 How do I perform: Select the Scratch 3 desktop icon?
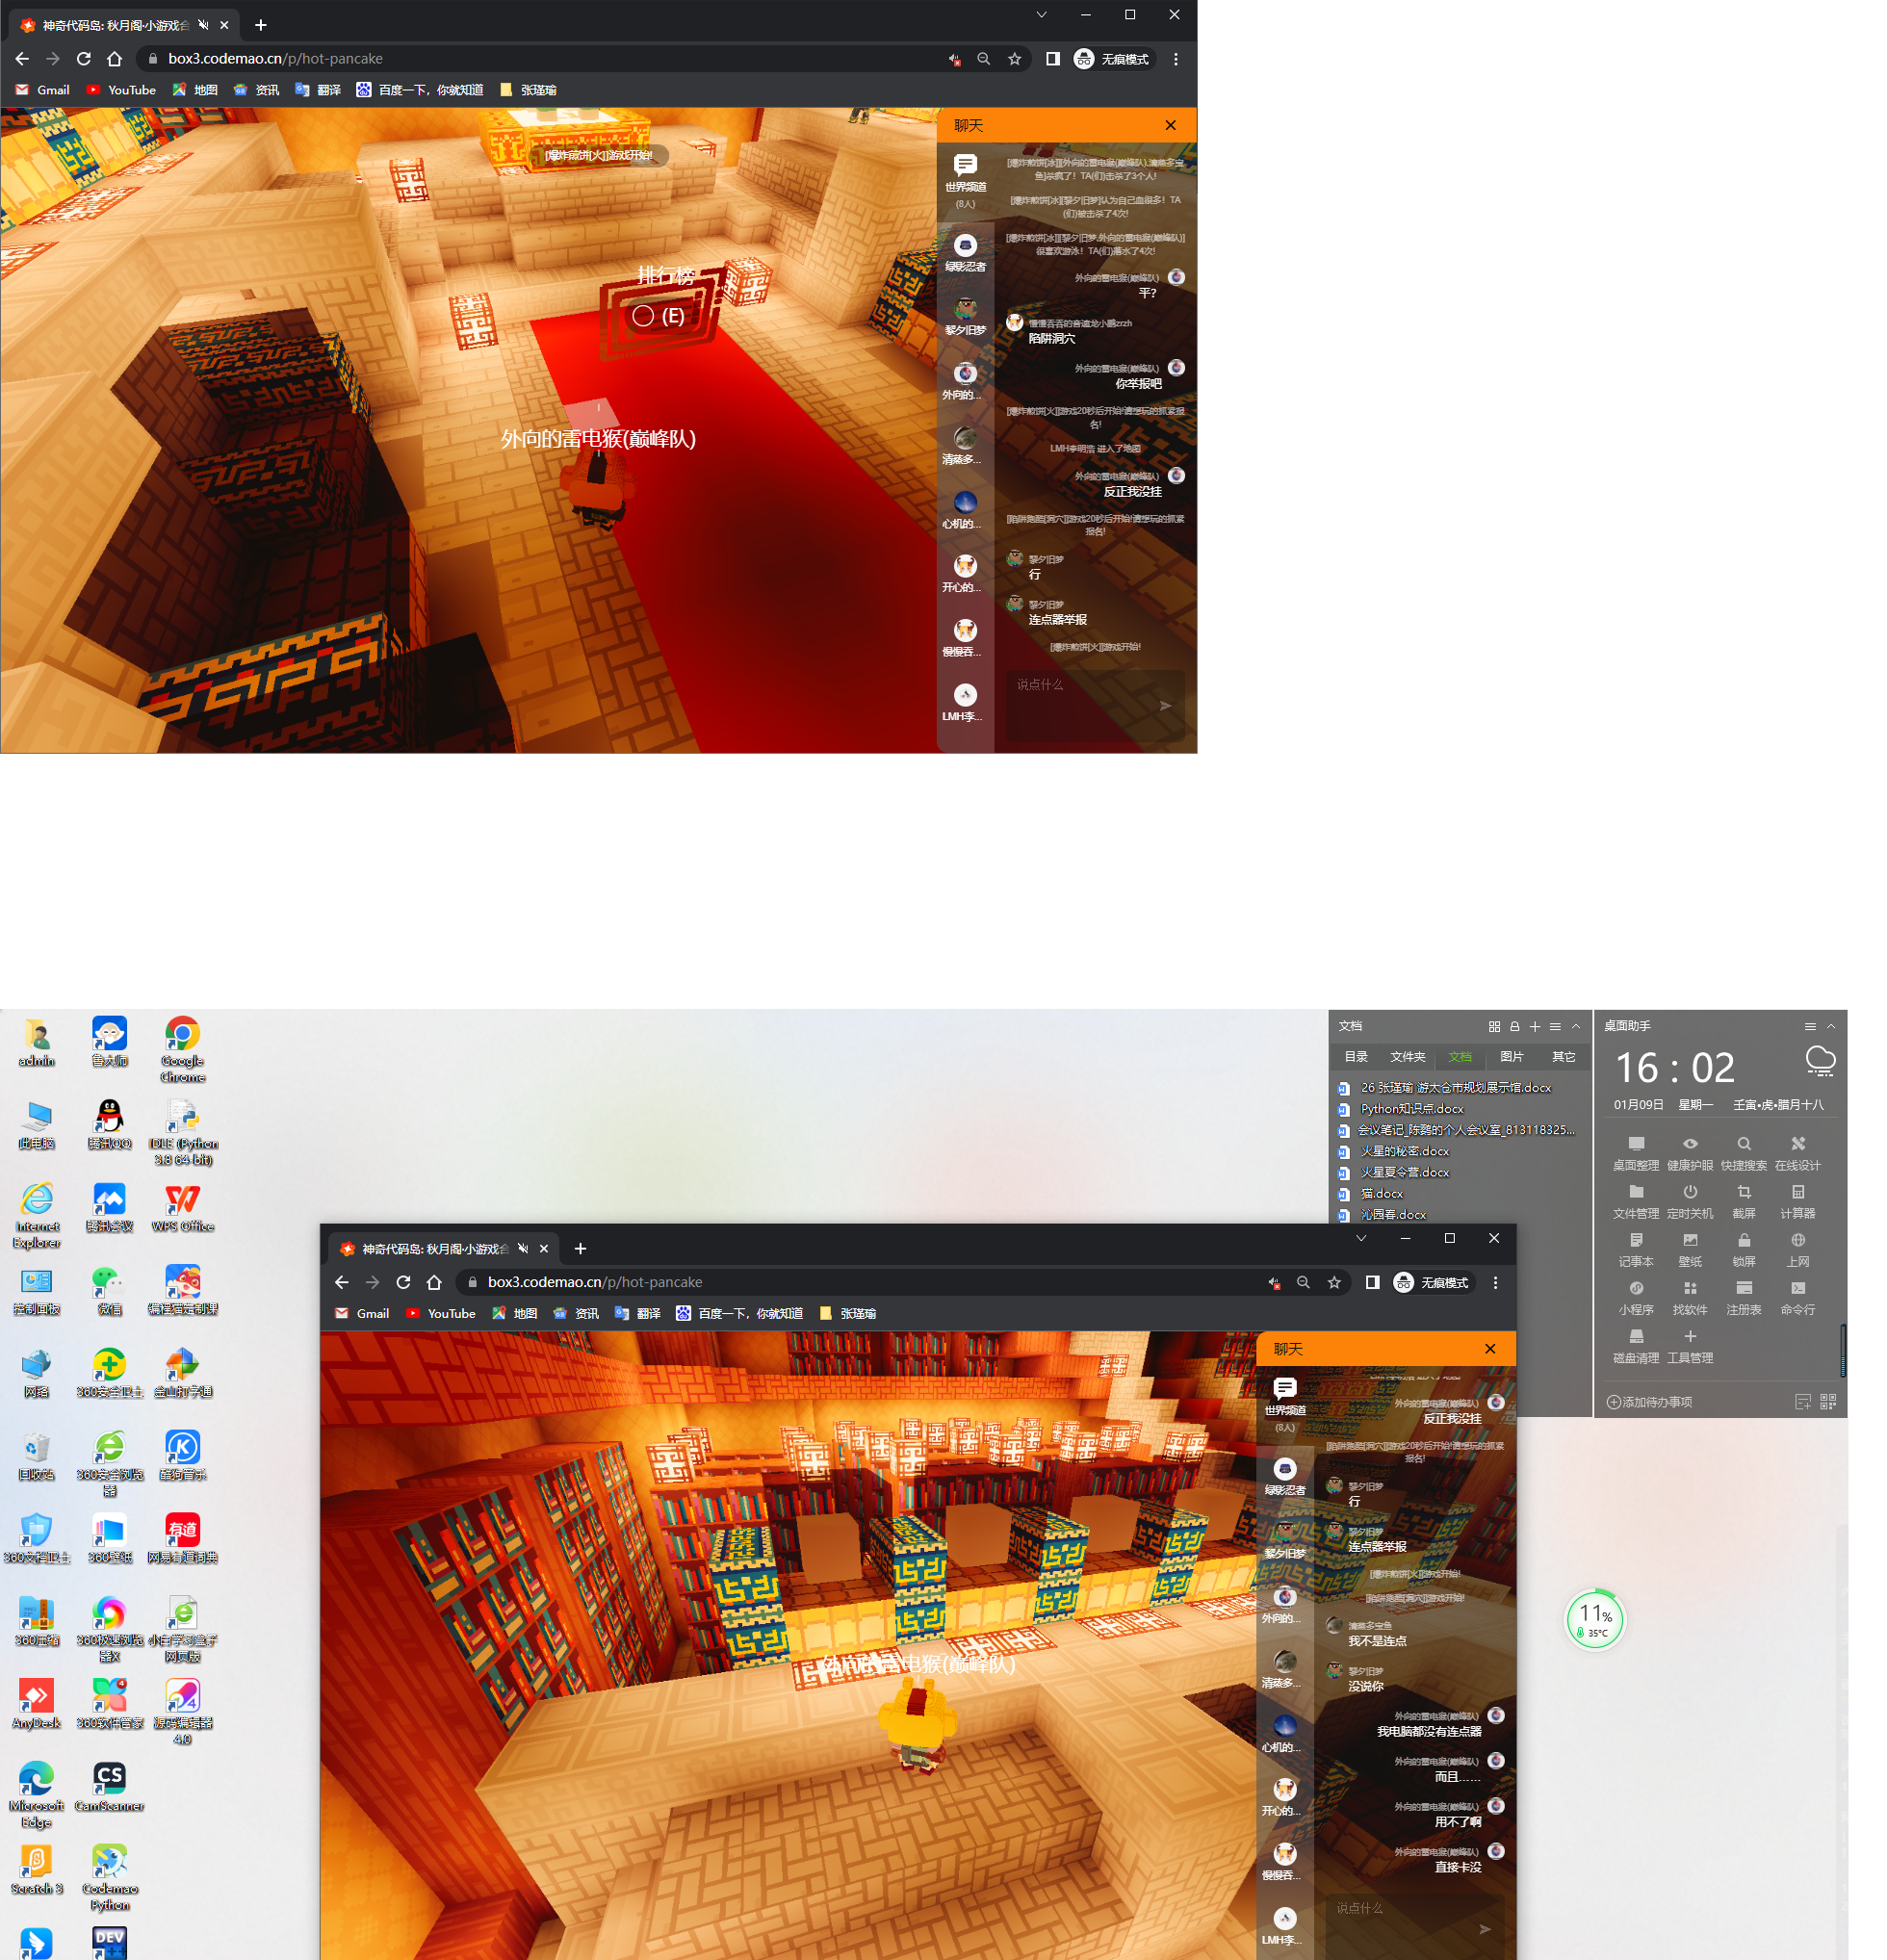coord(37,1869)
